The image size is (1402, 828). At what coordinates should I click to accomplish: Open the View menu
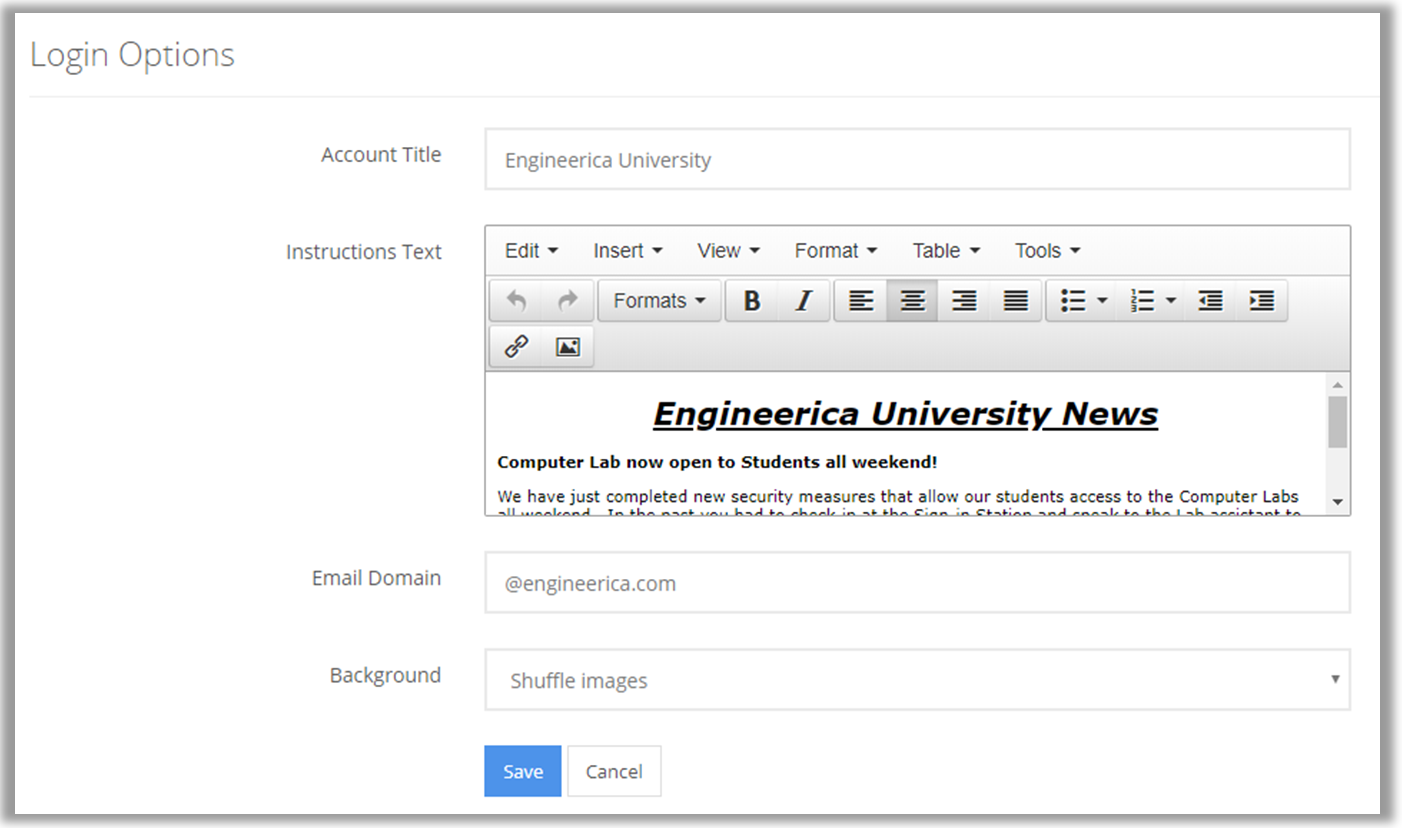coord(729,250)
